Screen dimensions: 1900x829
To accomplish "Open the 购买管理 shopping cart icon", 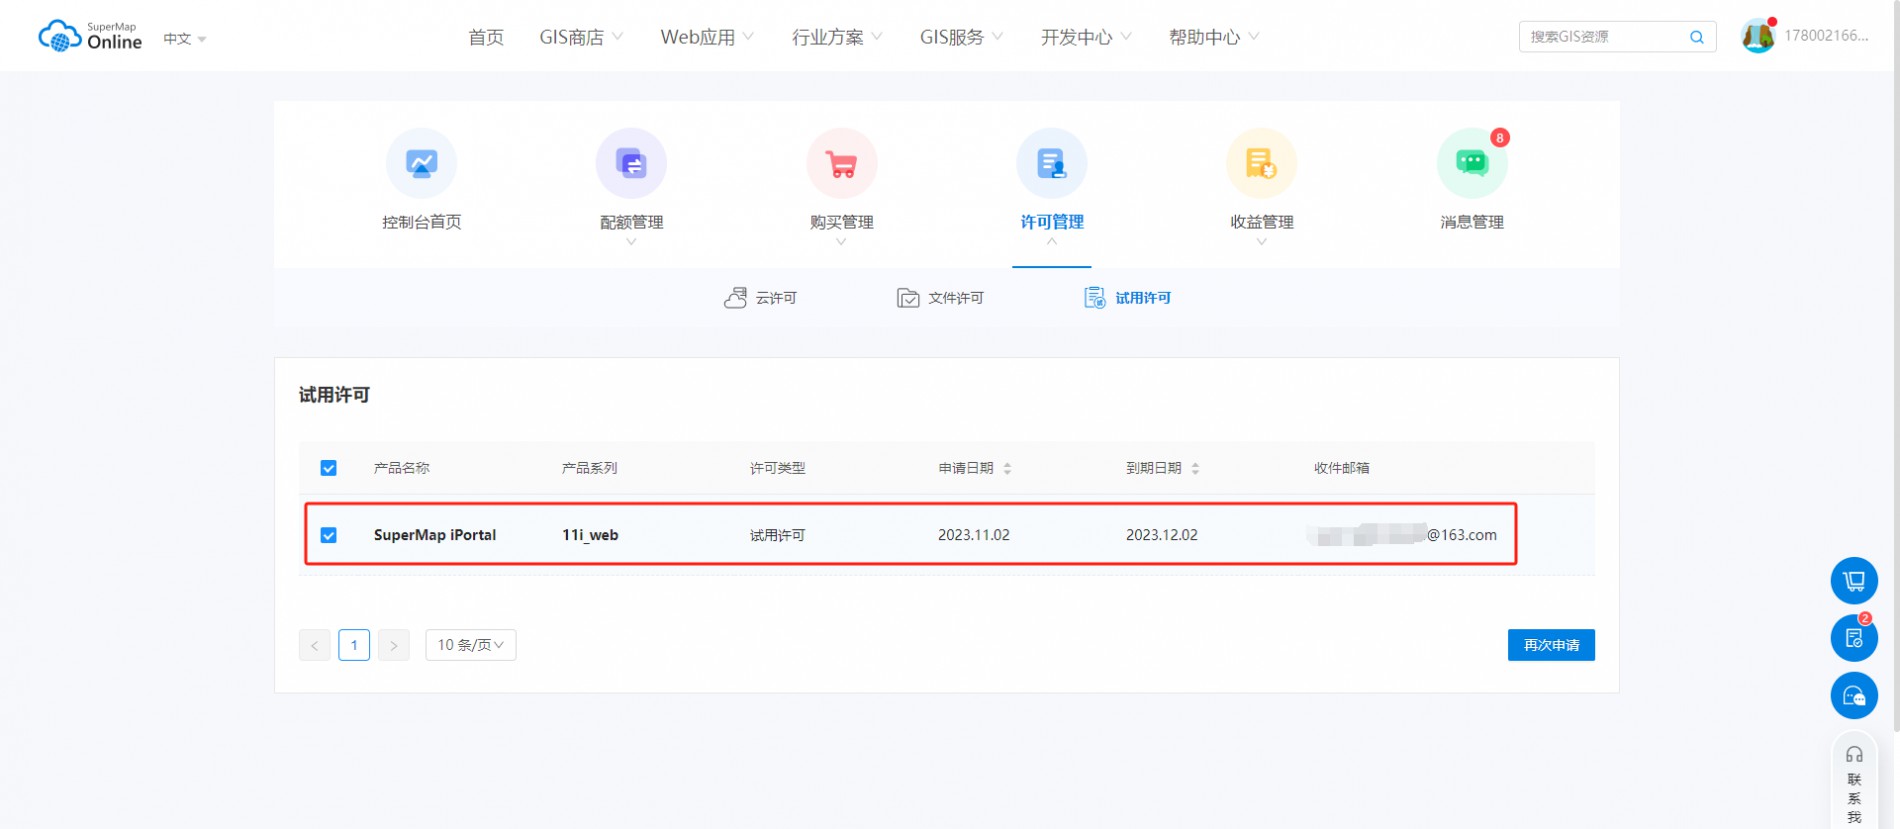I will [841, 163].
